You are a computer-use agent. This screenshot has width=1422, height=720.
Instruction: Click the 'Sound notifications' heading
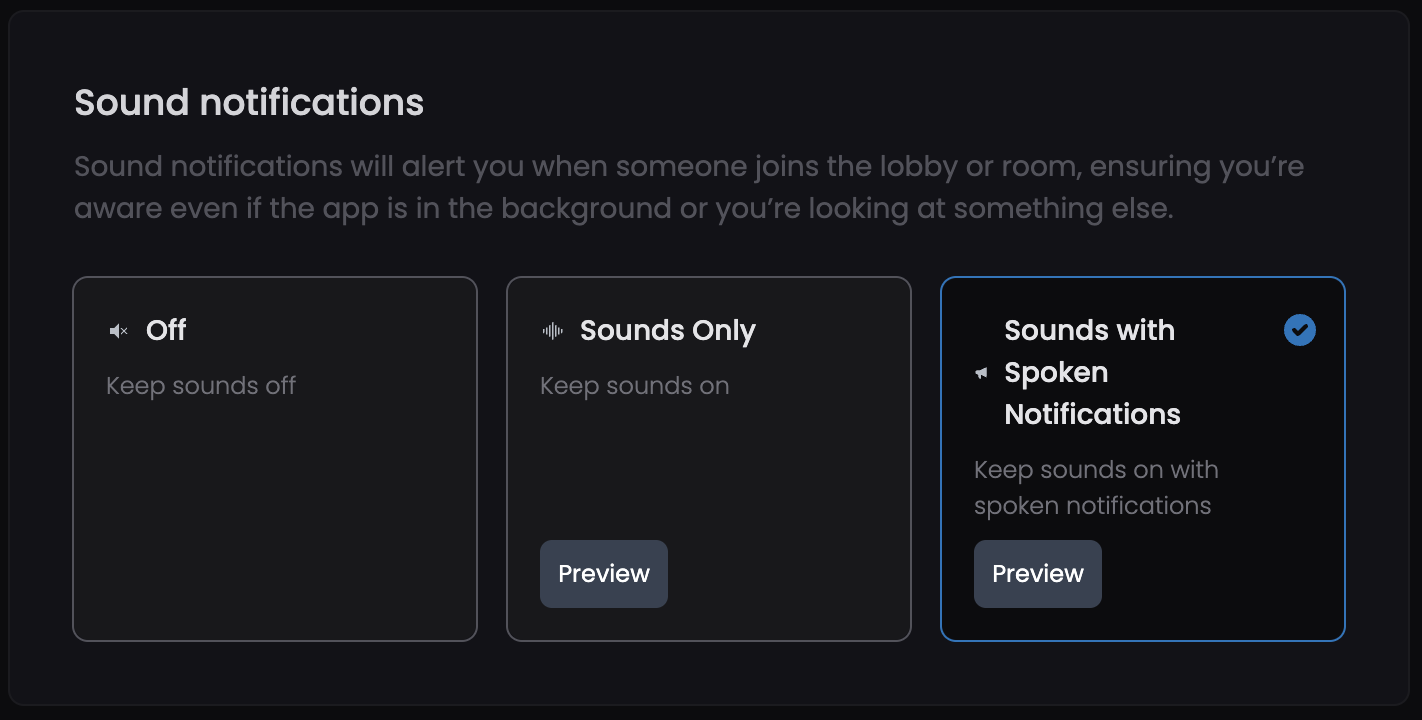tap(249, 103)
